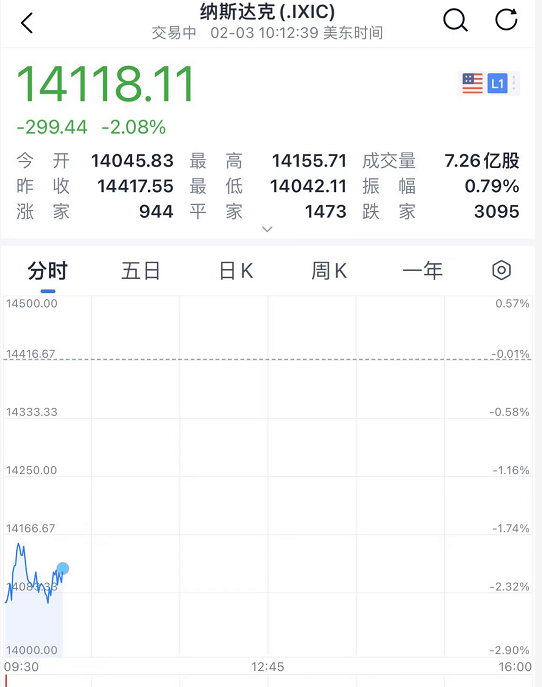
Task: Select the 周K chart tab
Action: [x=329, y=270]
